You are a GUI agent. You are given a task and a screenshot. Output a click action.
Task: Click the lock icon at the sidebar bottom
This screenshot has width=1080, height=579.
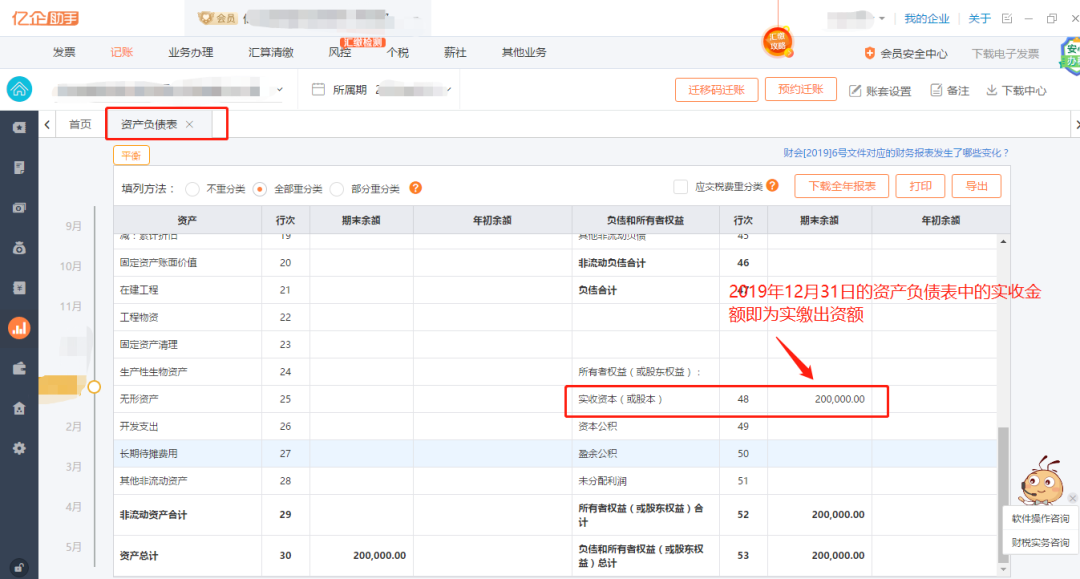[19, 567]
